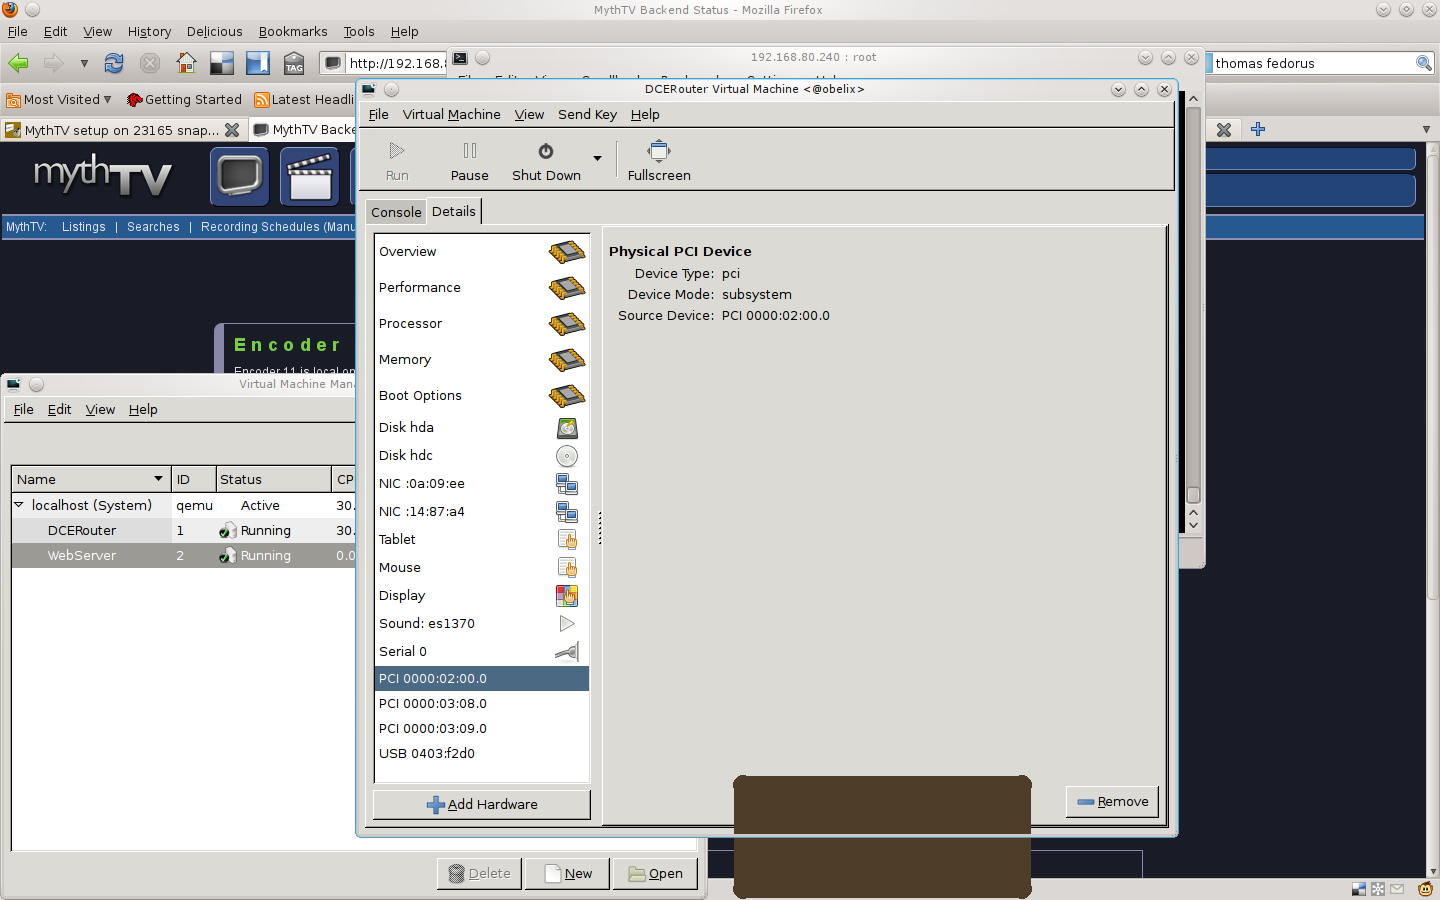Open DCERouter window's File menu
Screen dimensions: 1440x900
coord(378,115)
